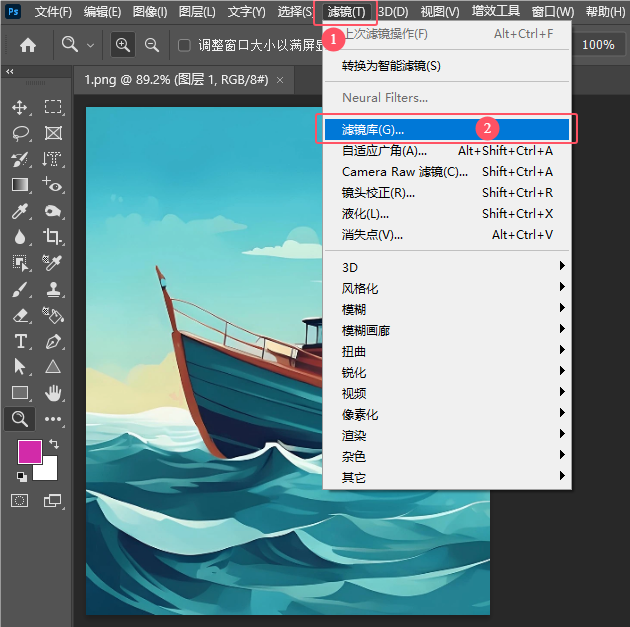Image resolution: width=630 pixels, height=627 pixels.
Task: Select the Eyedropper tool
Action: pos(19,211)
